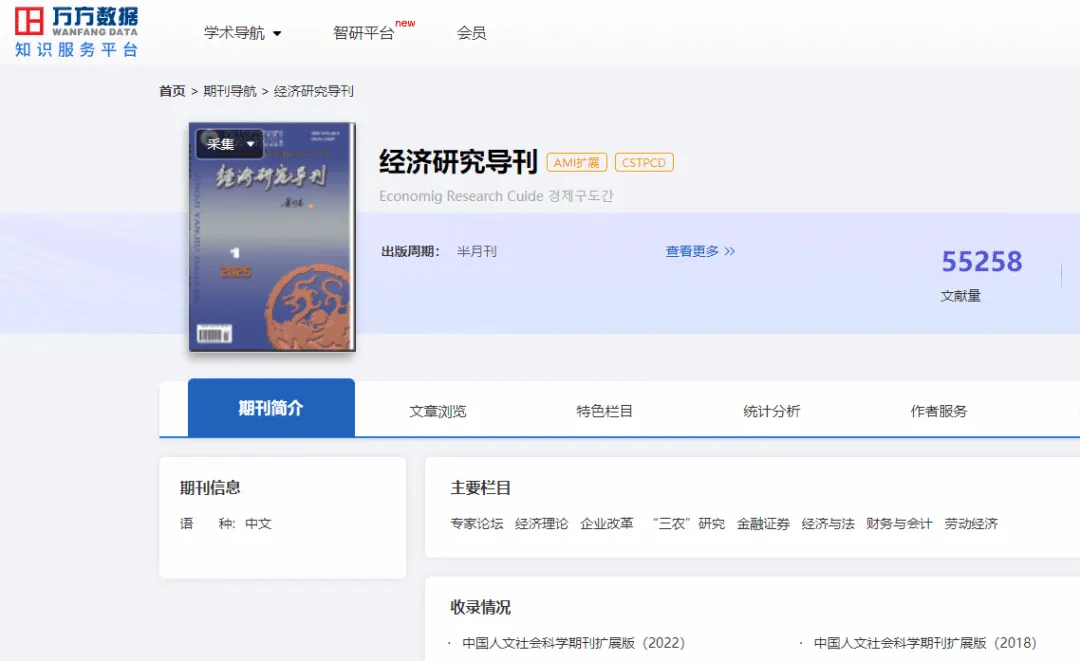The width and height of the screenshot is (1080, 661).
Task: Click the CSTPCD tag badge
Action: click(644, 162)
